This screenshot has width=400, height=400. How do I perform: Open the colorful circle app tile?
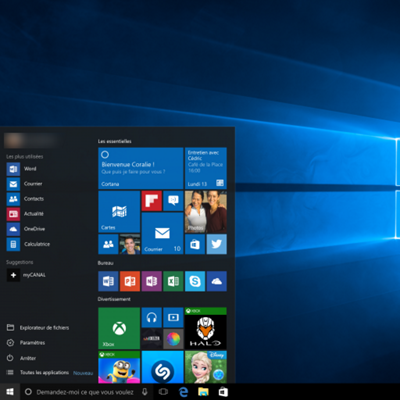pos(173,339)
